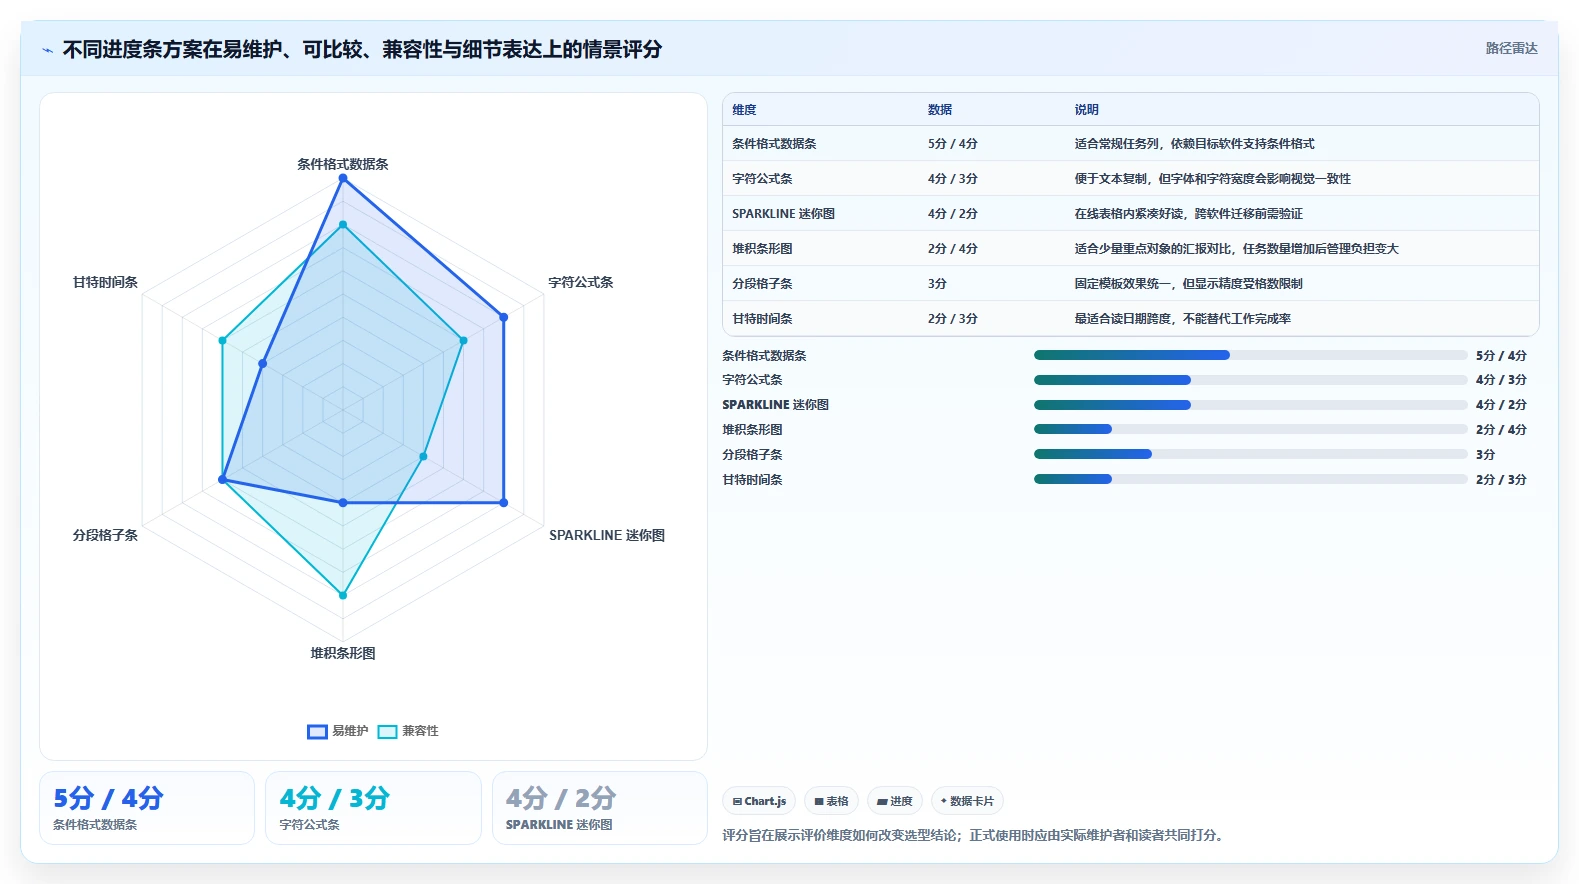Select the 堆积条形图 table row name

pyautogui.click(x=762, y=249)
